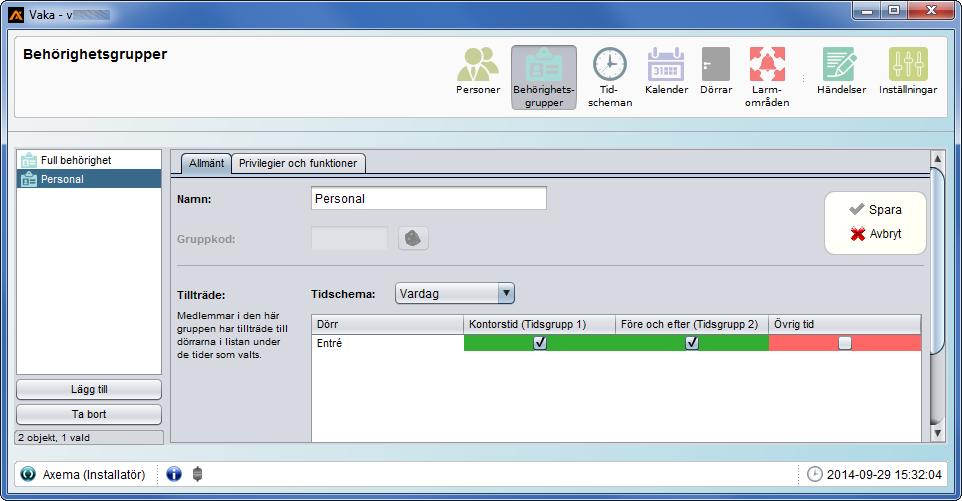Toggle Före och efter checkbox for Entré
Image resolution: width=962 pixels, height=501 pixels.
pyautogui.click(x=692, y=343)
